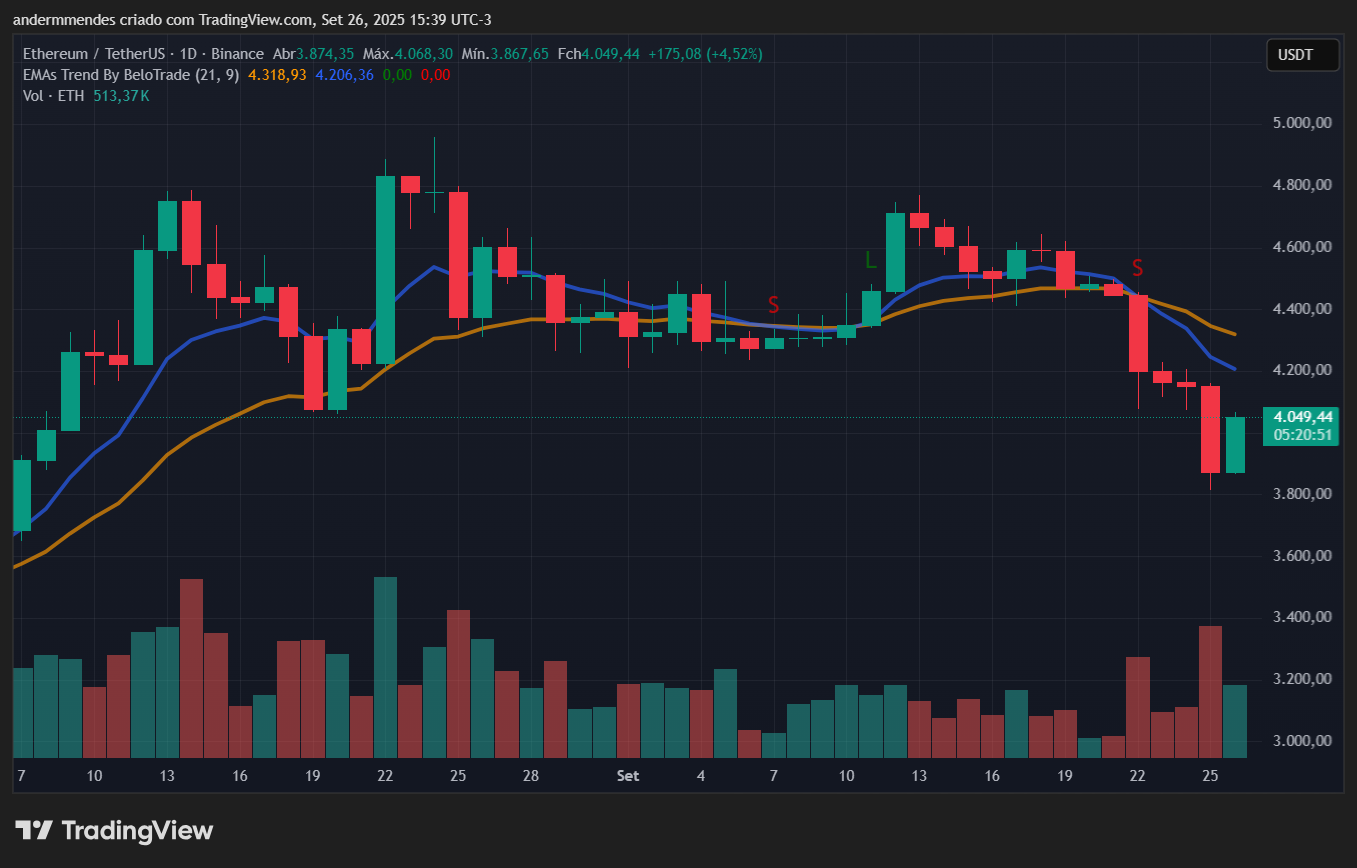
Task: Click the TradingView logo icon
Action: pos(33,830)
